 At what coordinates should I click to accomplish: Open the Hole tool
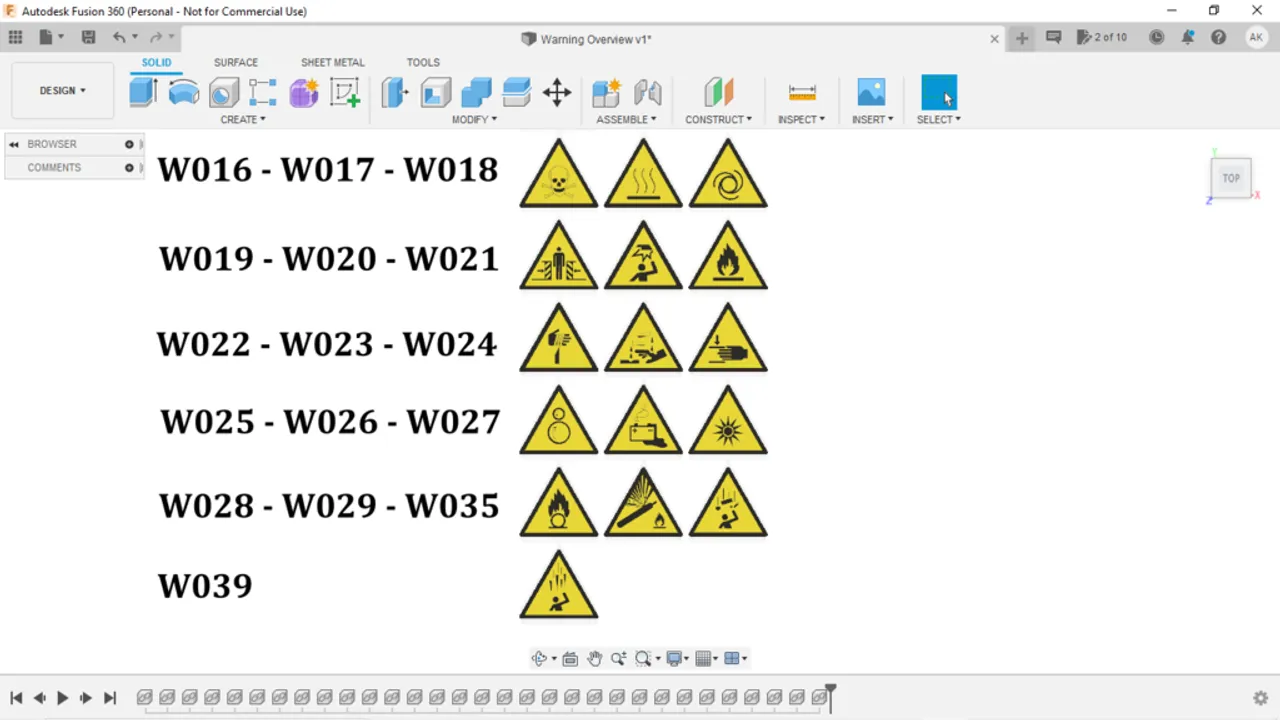pyautogui.click(x=223, y=92)
